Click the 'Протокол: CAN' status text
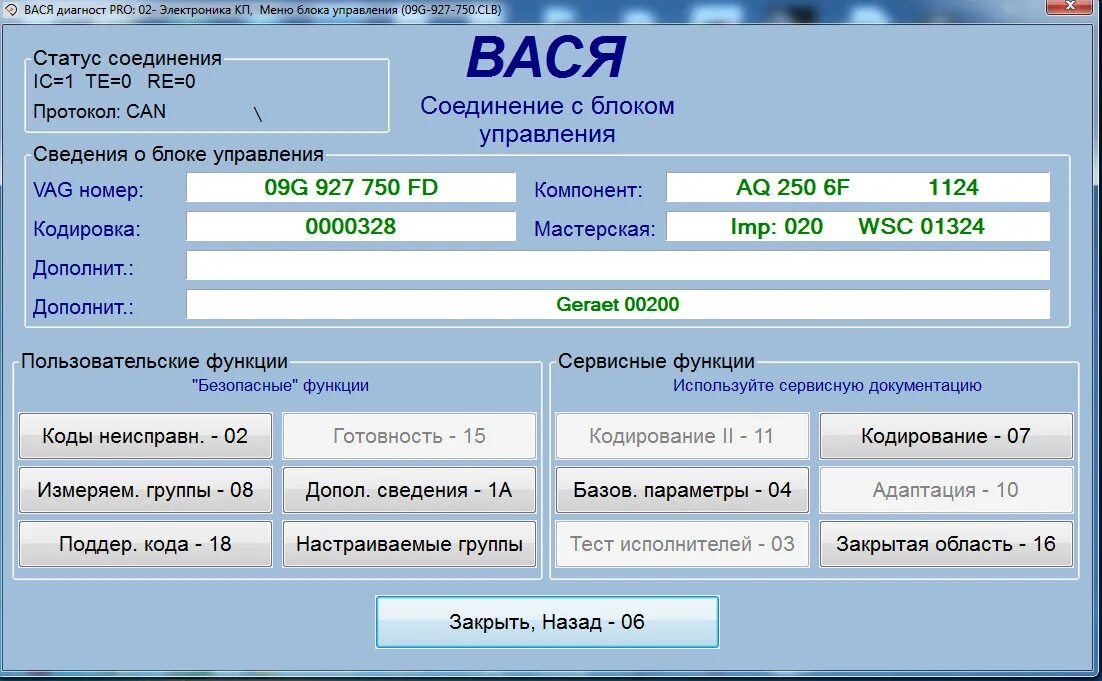 [99, 112]
